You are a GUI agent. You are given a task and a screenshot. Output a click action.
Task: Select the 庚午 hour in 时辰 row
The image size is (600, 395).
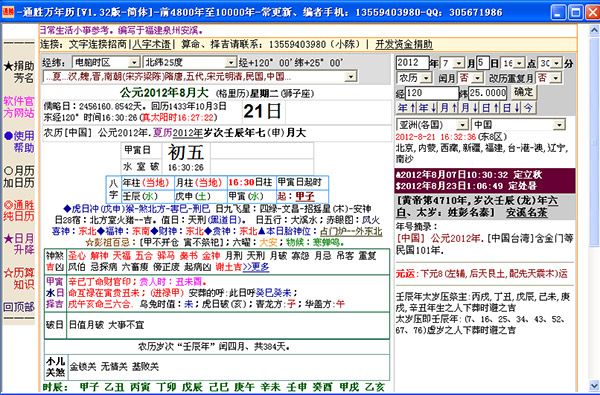245,387
